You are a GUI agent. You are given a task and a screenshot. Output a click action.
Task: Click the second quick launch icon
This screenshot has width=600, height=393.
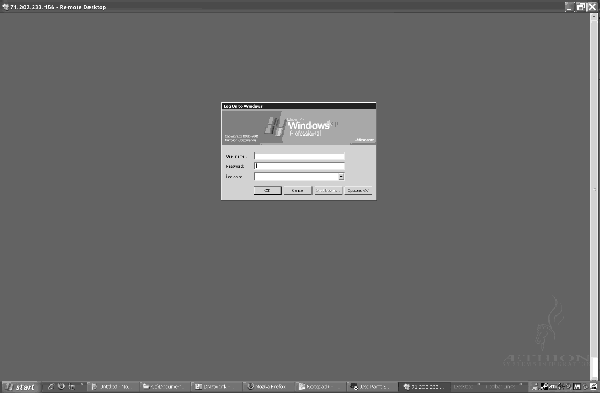(x=61, y=386)
